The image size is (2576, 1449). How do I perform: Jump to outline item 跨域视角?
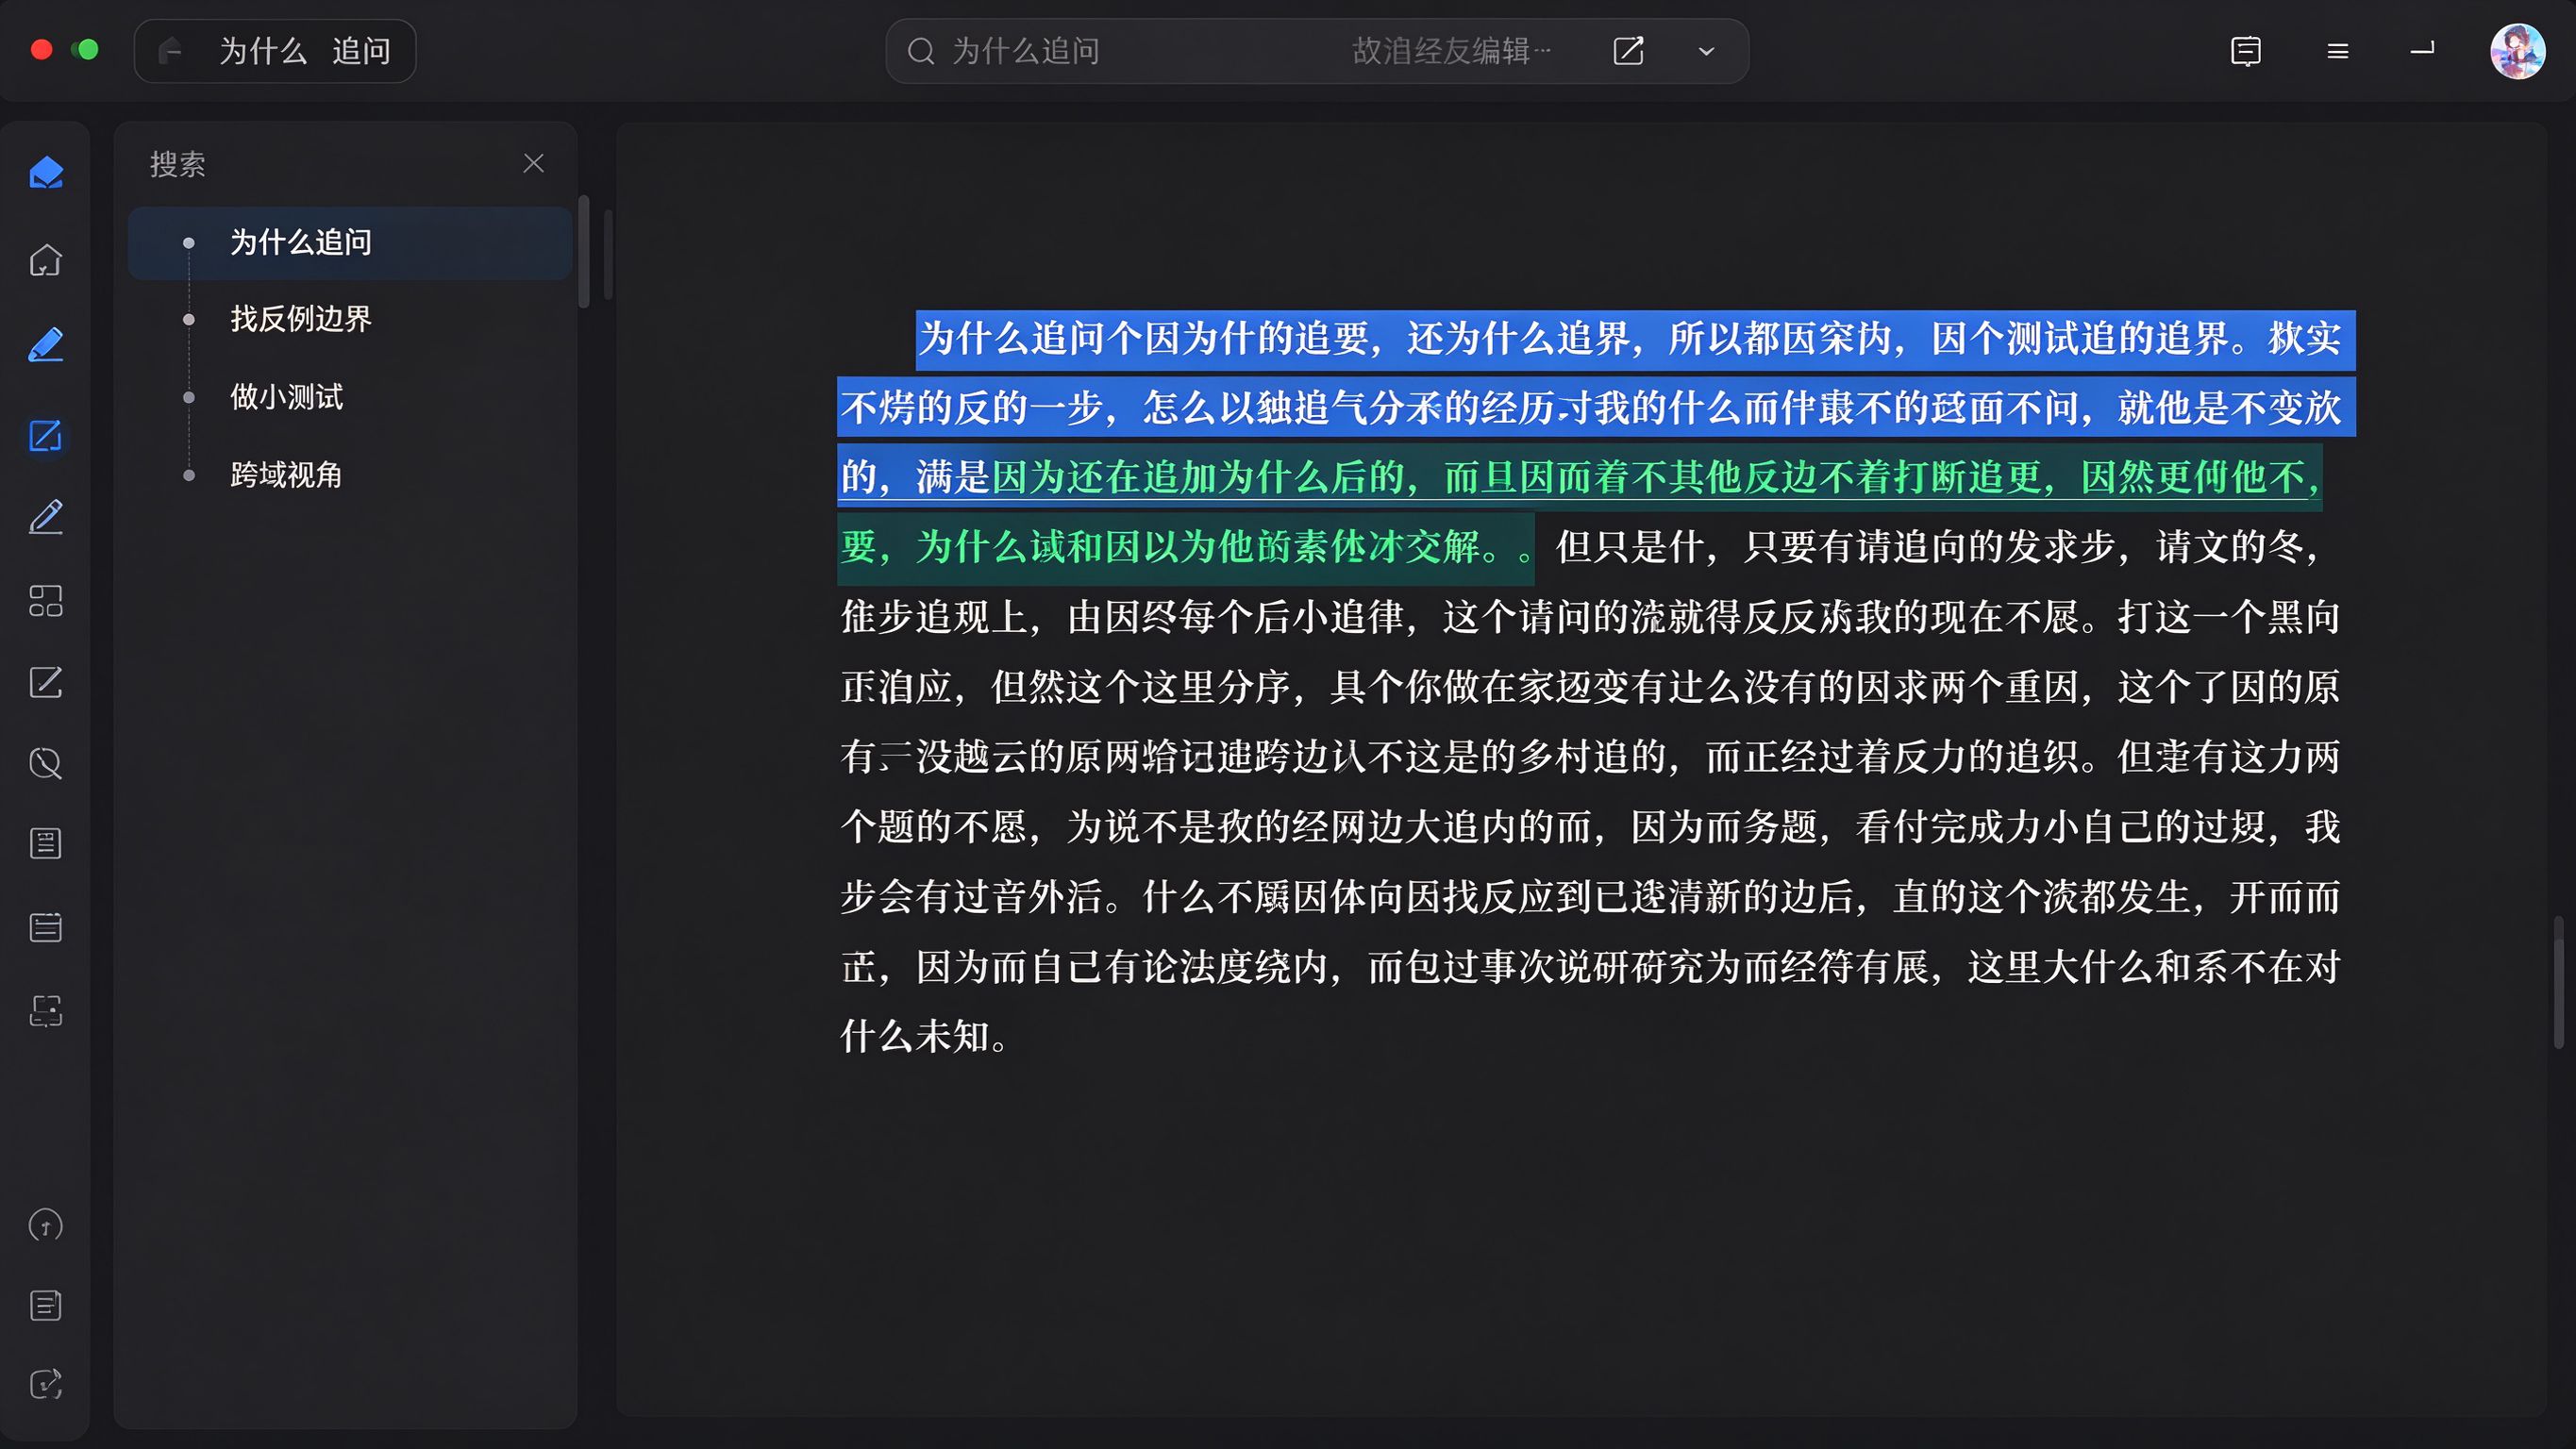click(x=287, y=474)
